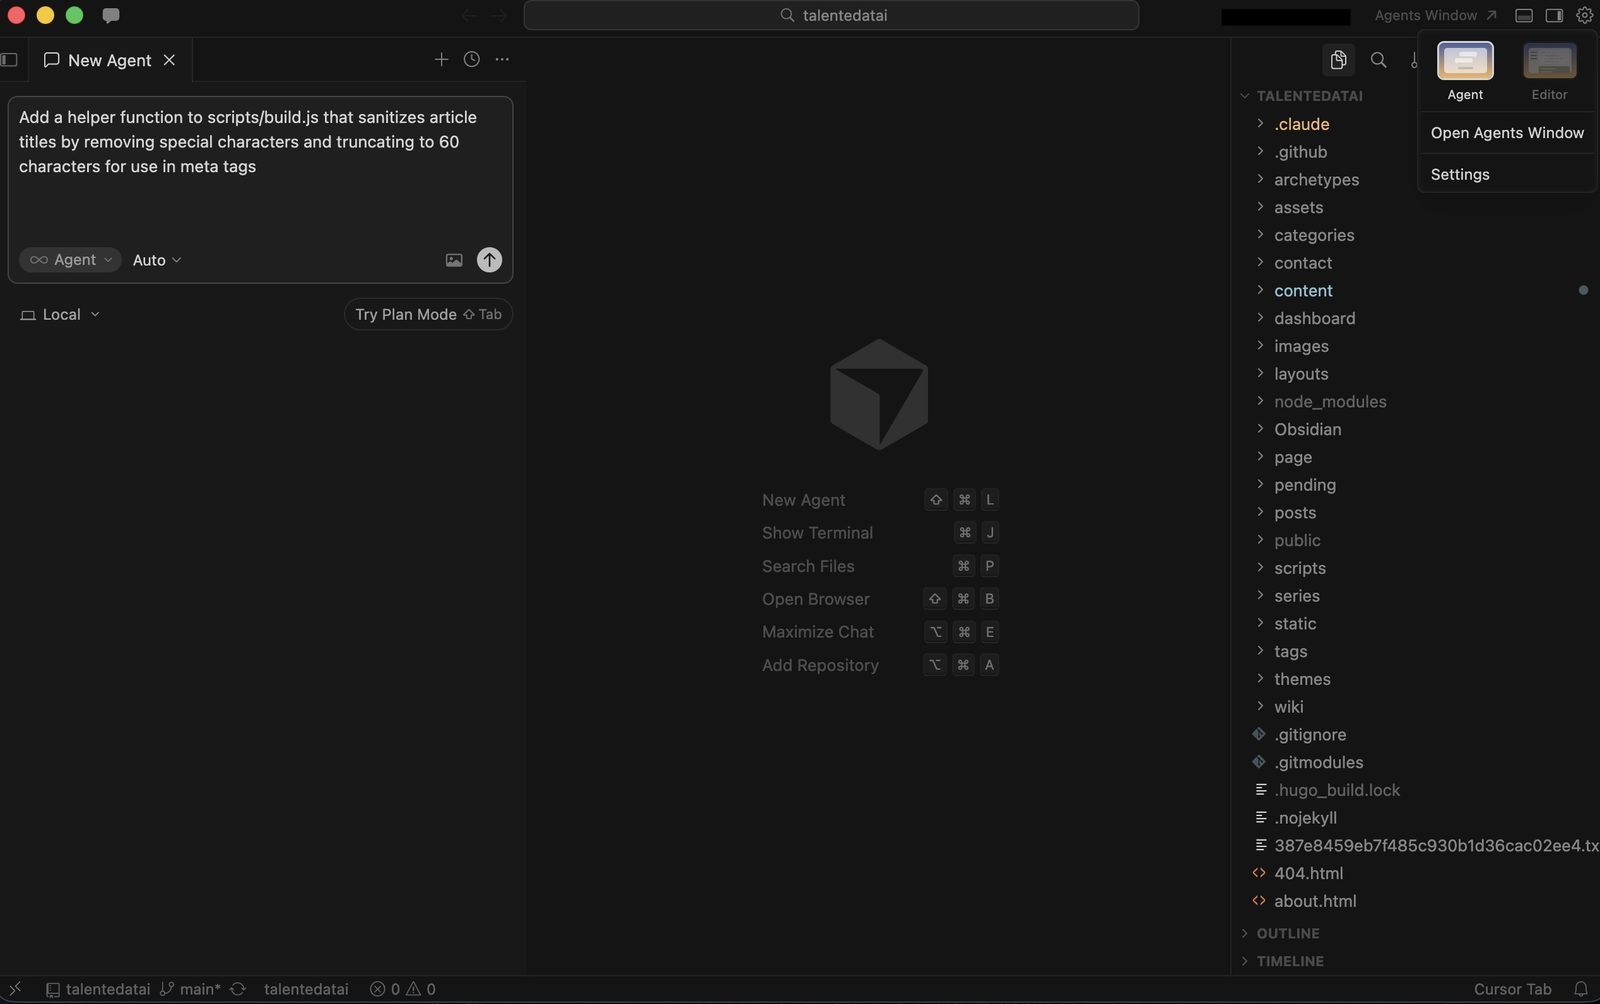Select Settings from the dropdown menu
Image resolution: width=1600 pixels, height=1004 pixels.
pos(1459,174)
